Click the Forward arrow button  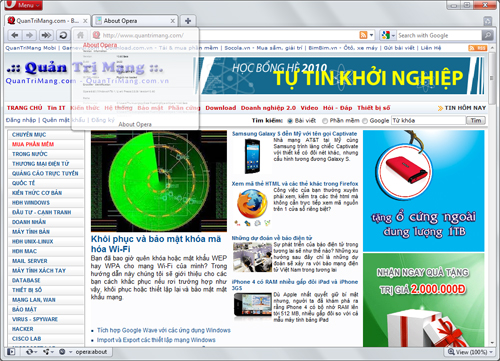pyautogui.click(x=29, y=35)
